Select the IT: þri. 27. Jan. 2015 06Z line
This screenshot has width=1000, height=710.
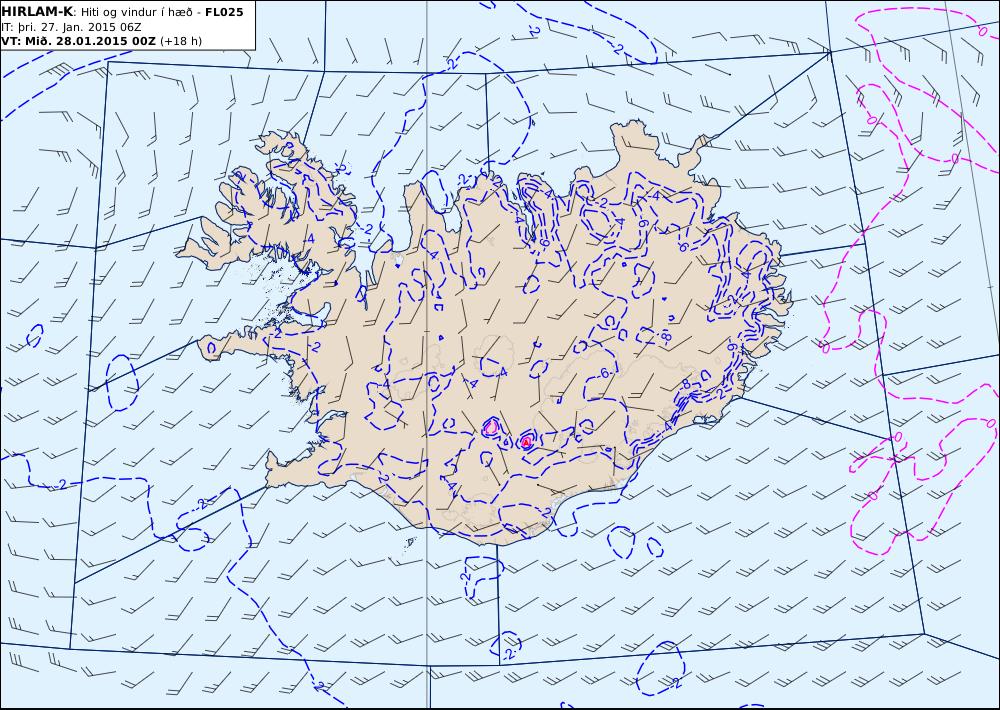[71, 27]
